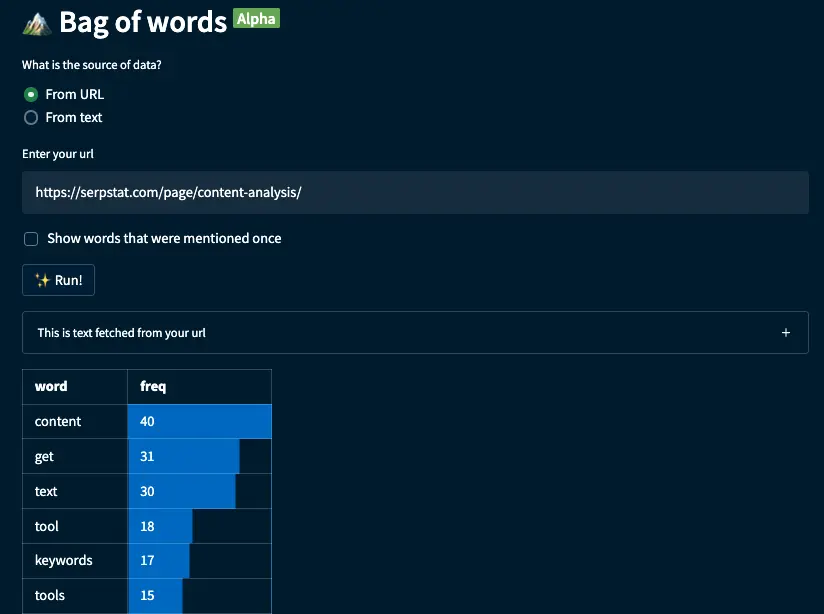Click the freq column header

pyautogui.click(x=200, y=387)
